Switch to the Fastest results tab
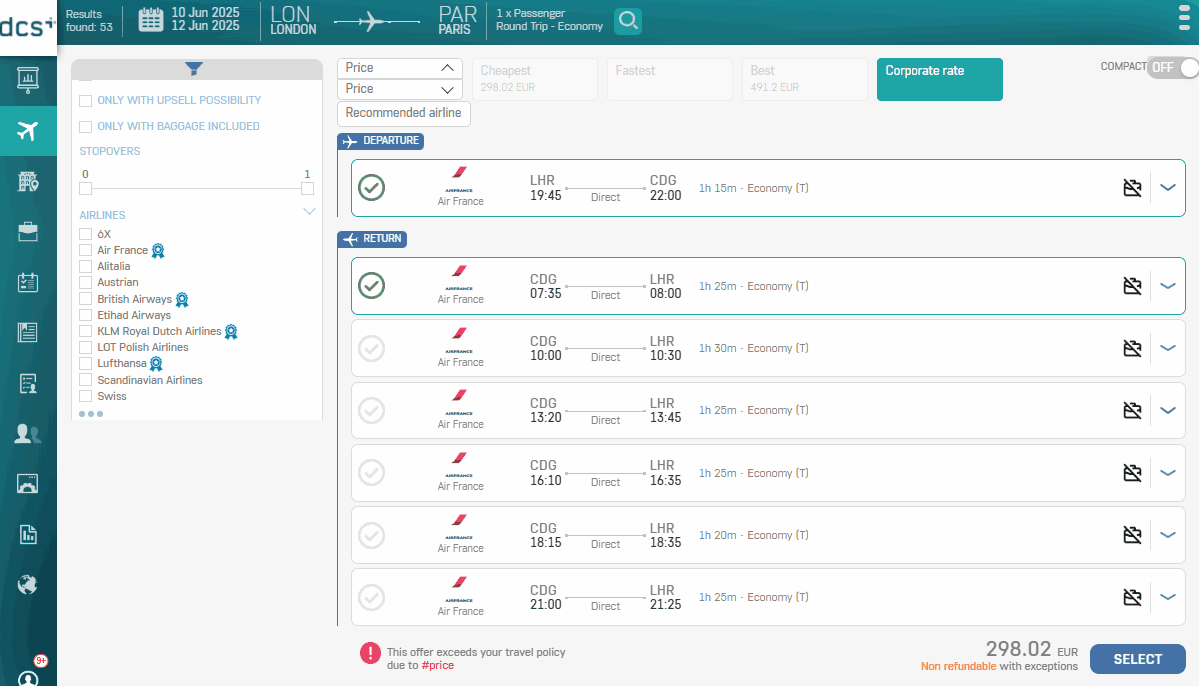Screen dimensions: 1199x686 click(x=669, y=79)
